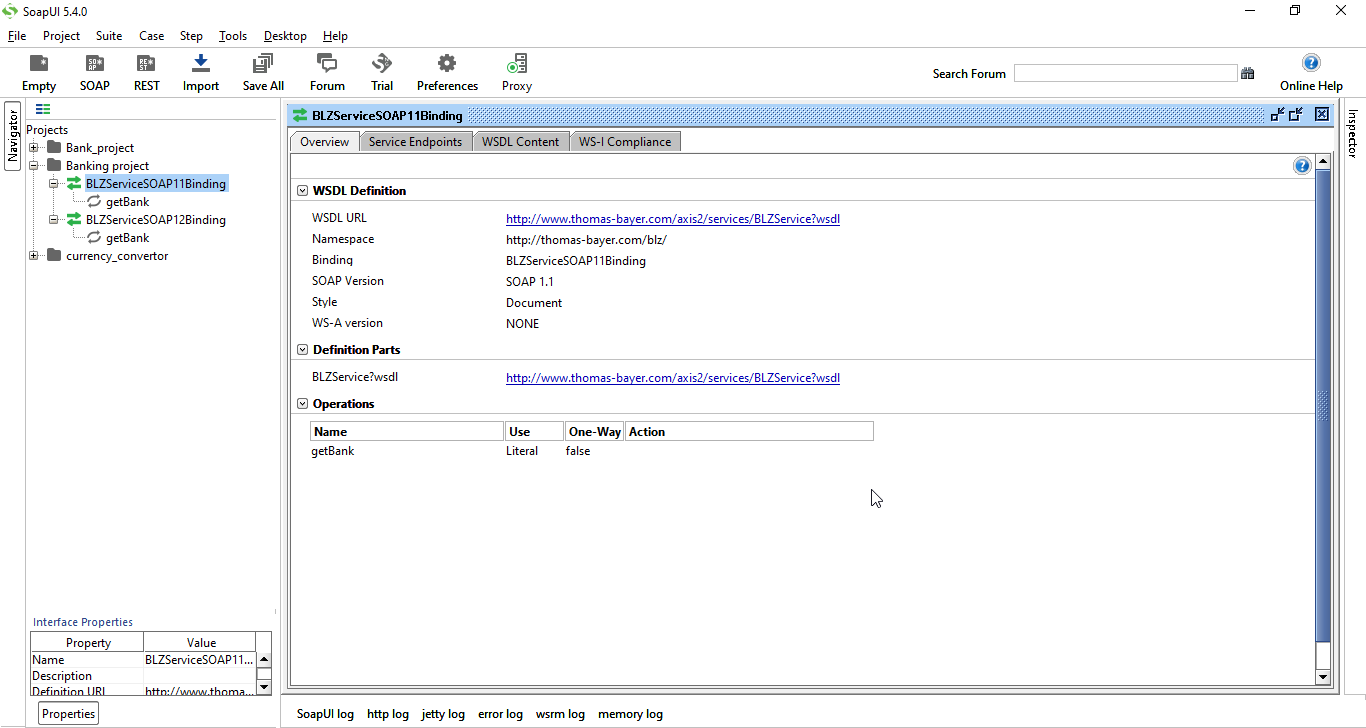
Task: Open the SoapUI community Forum
Action: [x=326, y=71]
